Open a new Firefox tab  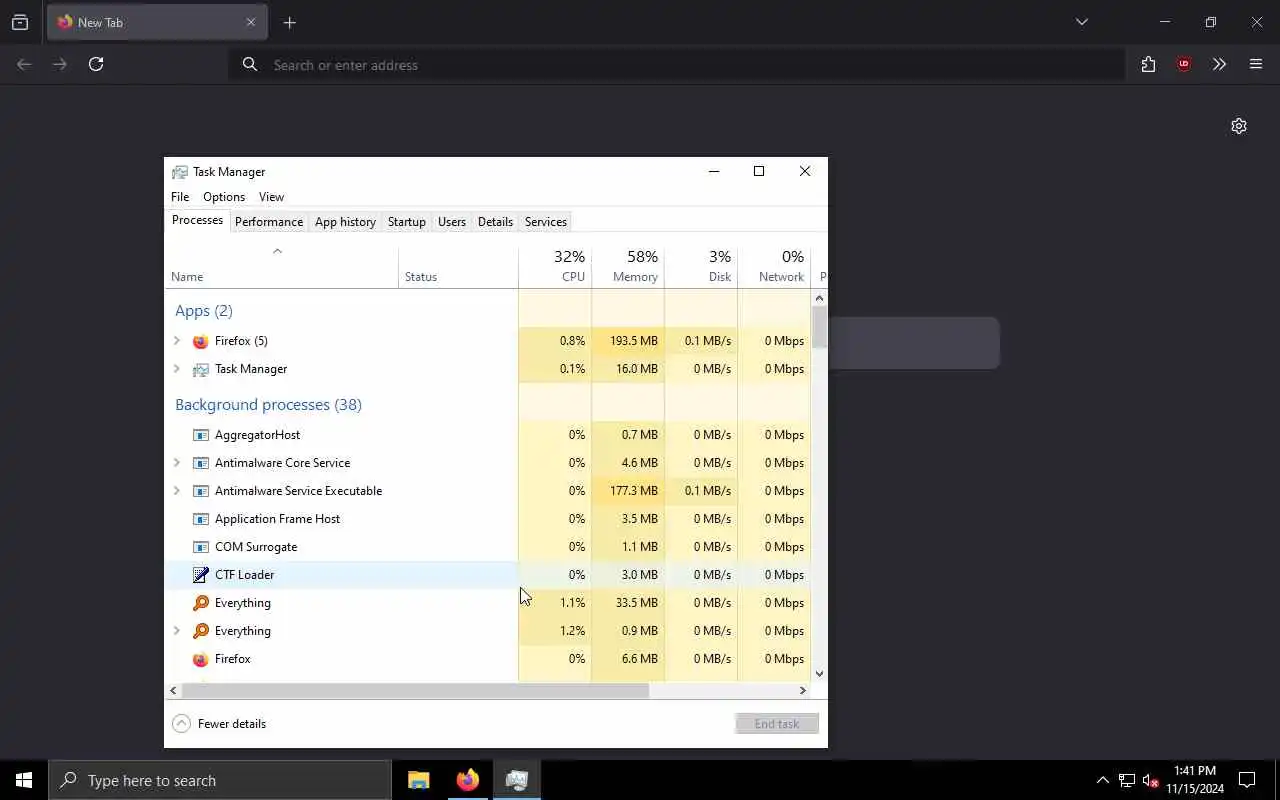(289, 22)
